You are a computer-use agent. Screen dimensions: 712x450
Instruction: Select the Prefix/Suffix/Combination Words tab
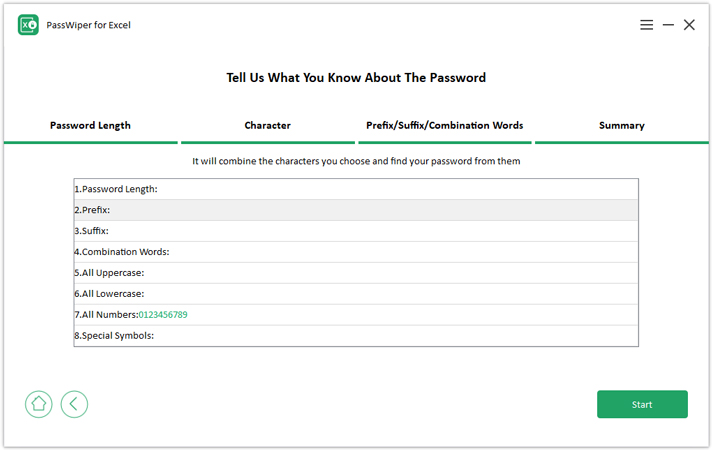coord(445,126)
